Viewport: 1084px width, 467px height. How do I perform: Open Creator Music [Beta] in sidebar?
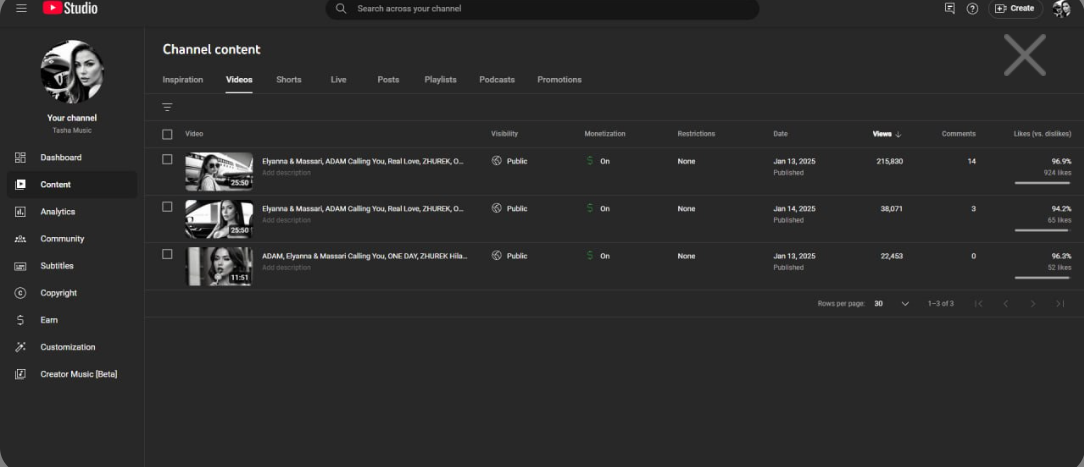pyautogui.click(x=78, y=374)
